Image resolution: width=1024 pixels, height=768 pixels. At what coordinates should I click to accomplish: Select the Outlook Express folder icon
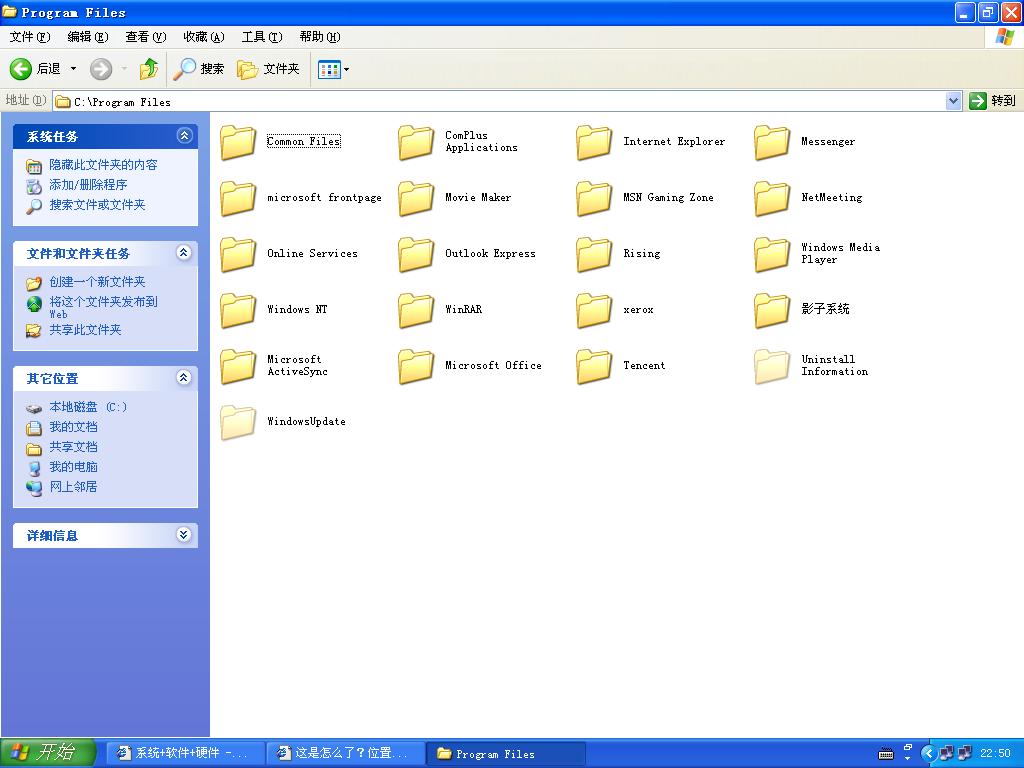tap(416, 254)
